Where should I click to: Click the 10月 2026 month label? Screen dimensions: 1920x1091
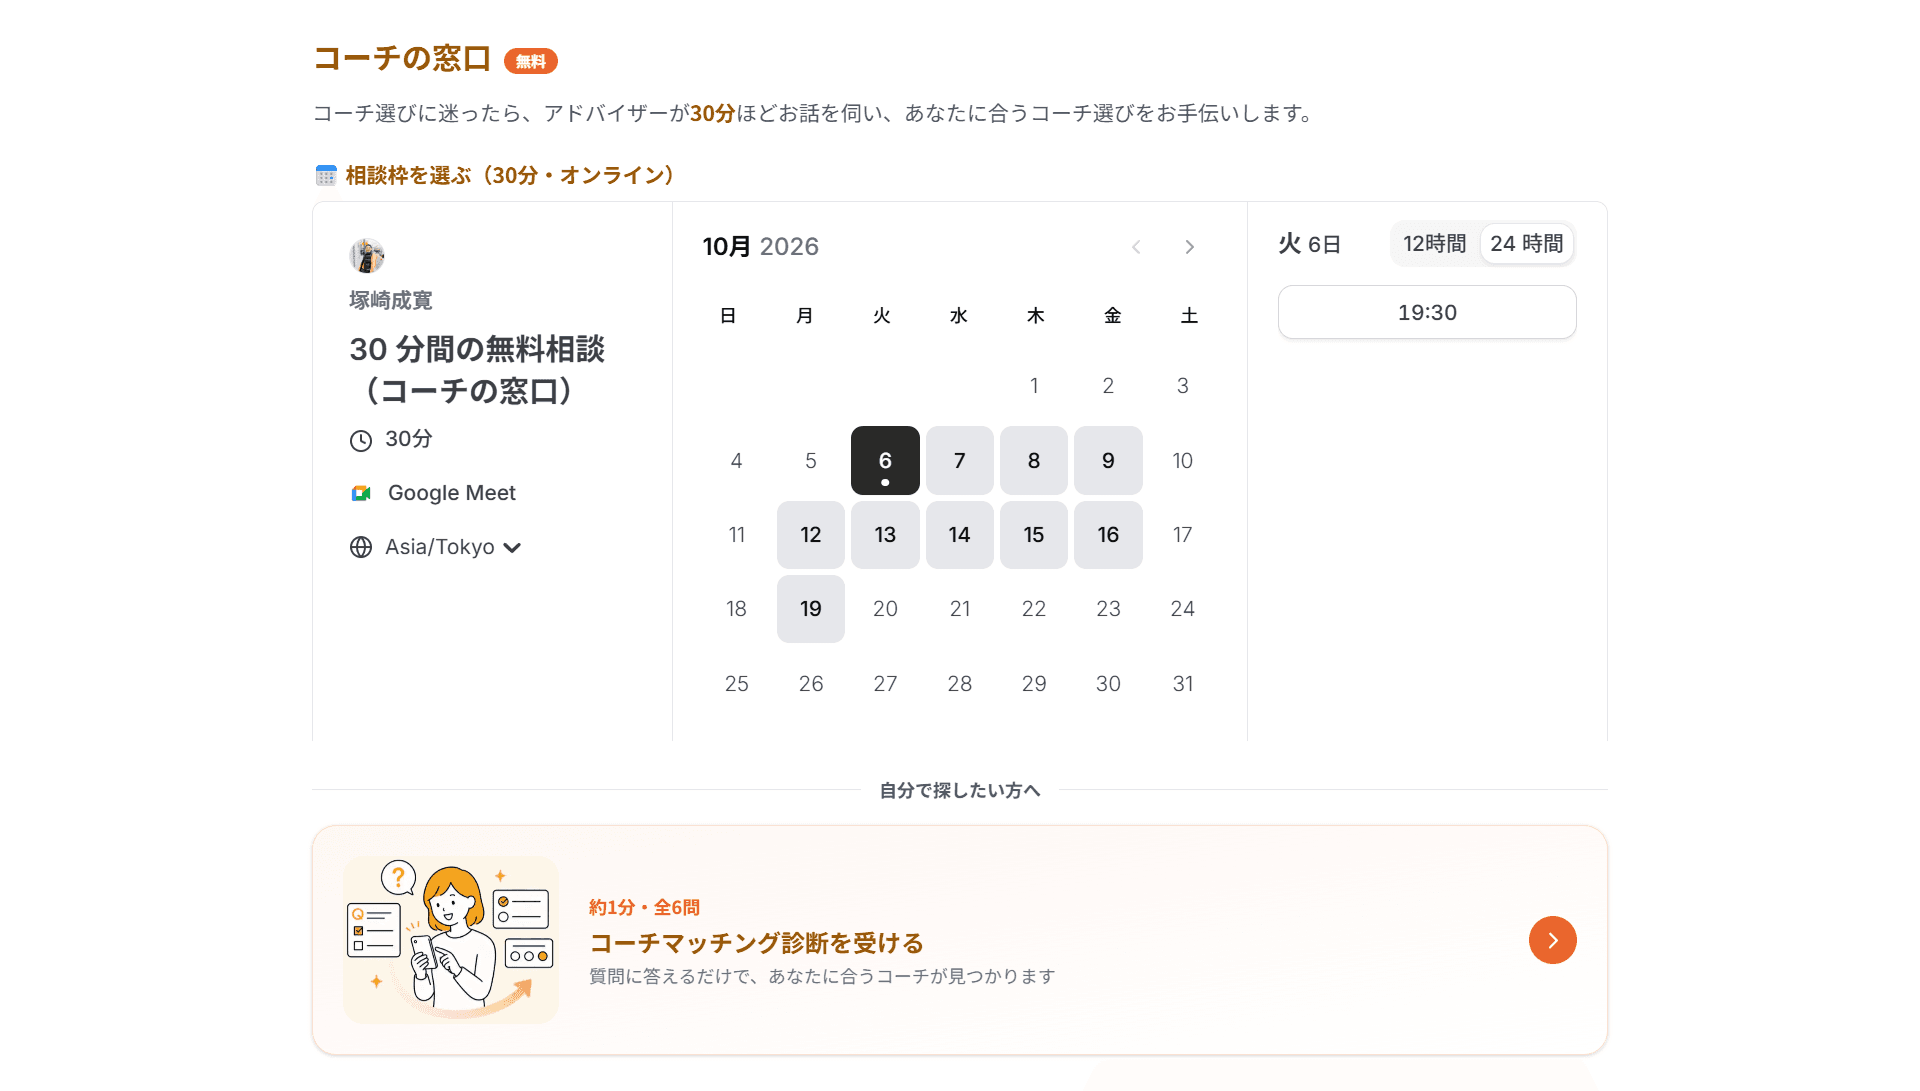pyautogui.click(x=760, y=247)
